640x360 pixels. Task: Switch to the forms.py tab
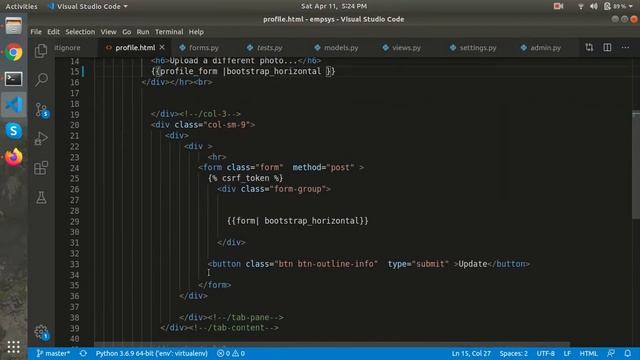[x=204, y=48]
